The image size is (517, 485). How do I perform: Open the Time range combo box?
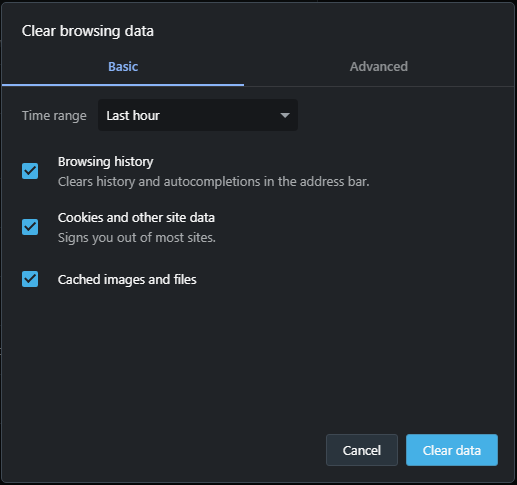198,115
